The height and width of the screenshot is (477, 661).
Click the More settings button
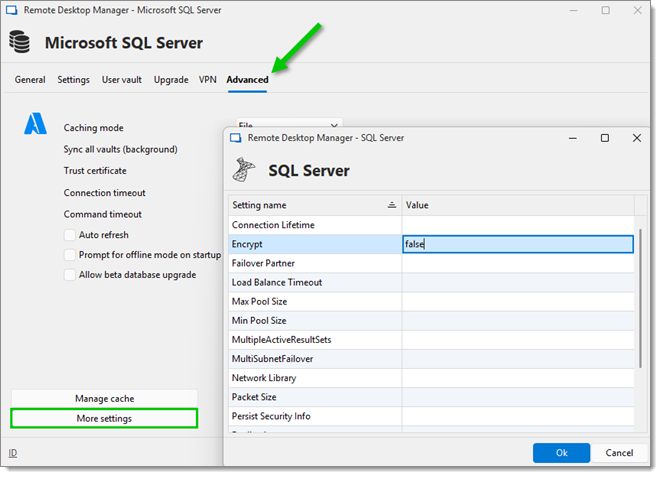104,418
